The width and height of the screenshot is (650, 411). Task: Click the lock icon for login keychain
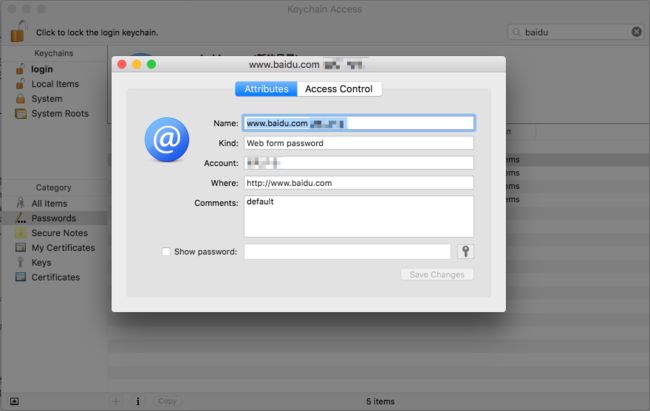[17, 32]
